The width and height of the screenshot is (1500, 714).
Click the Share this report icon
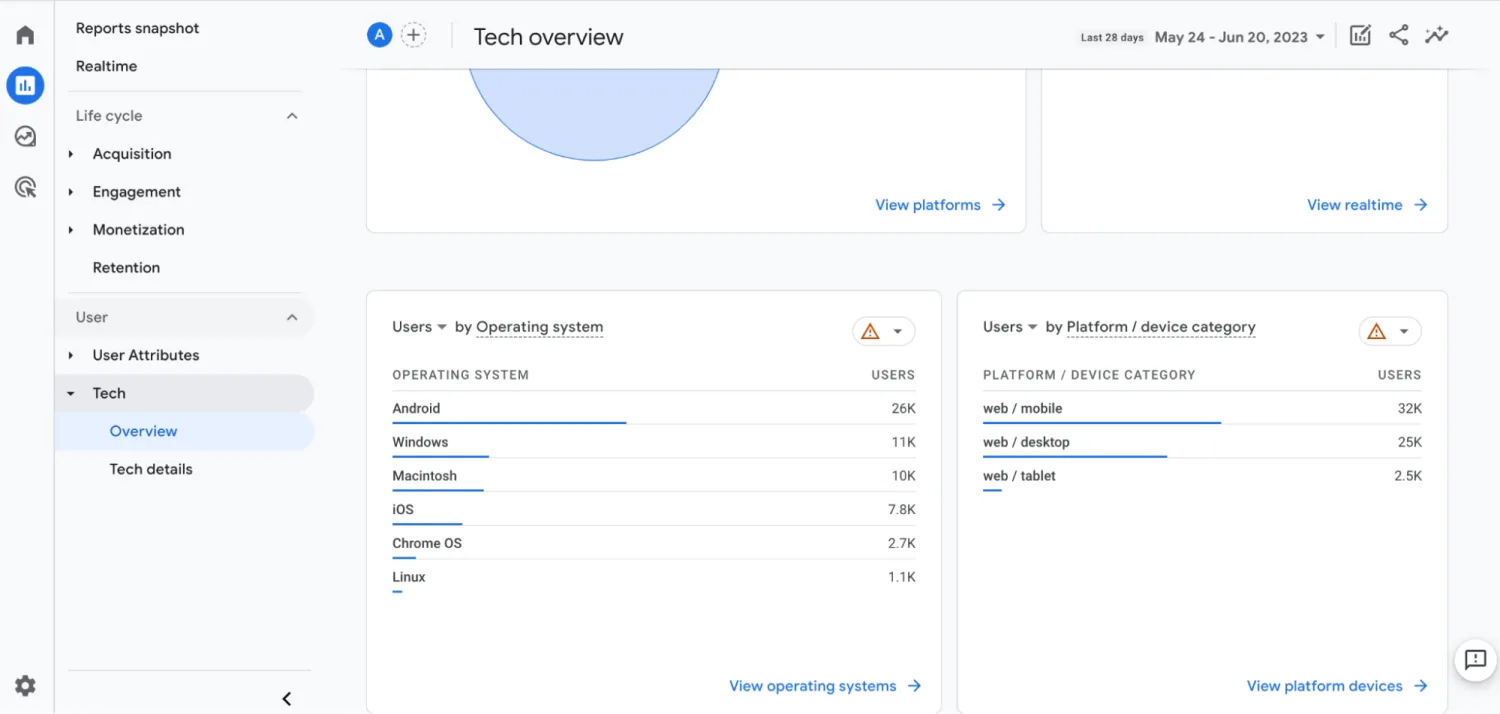click(x=1399, y=36)
